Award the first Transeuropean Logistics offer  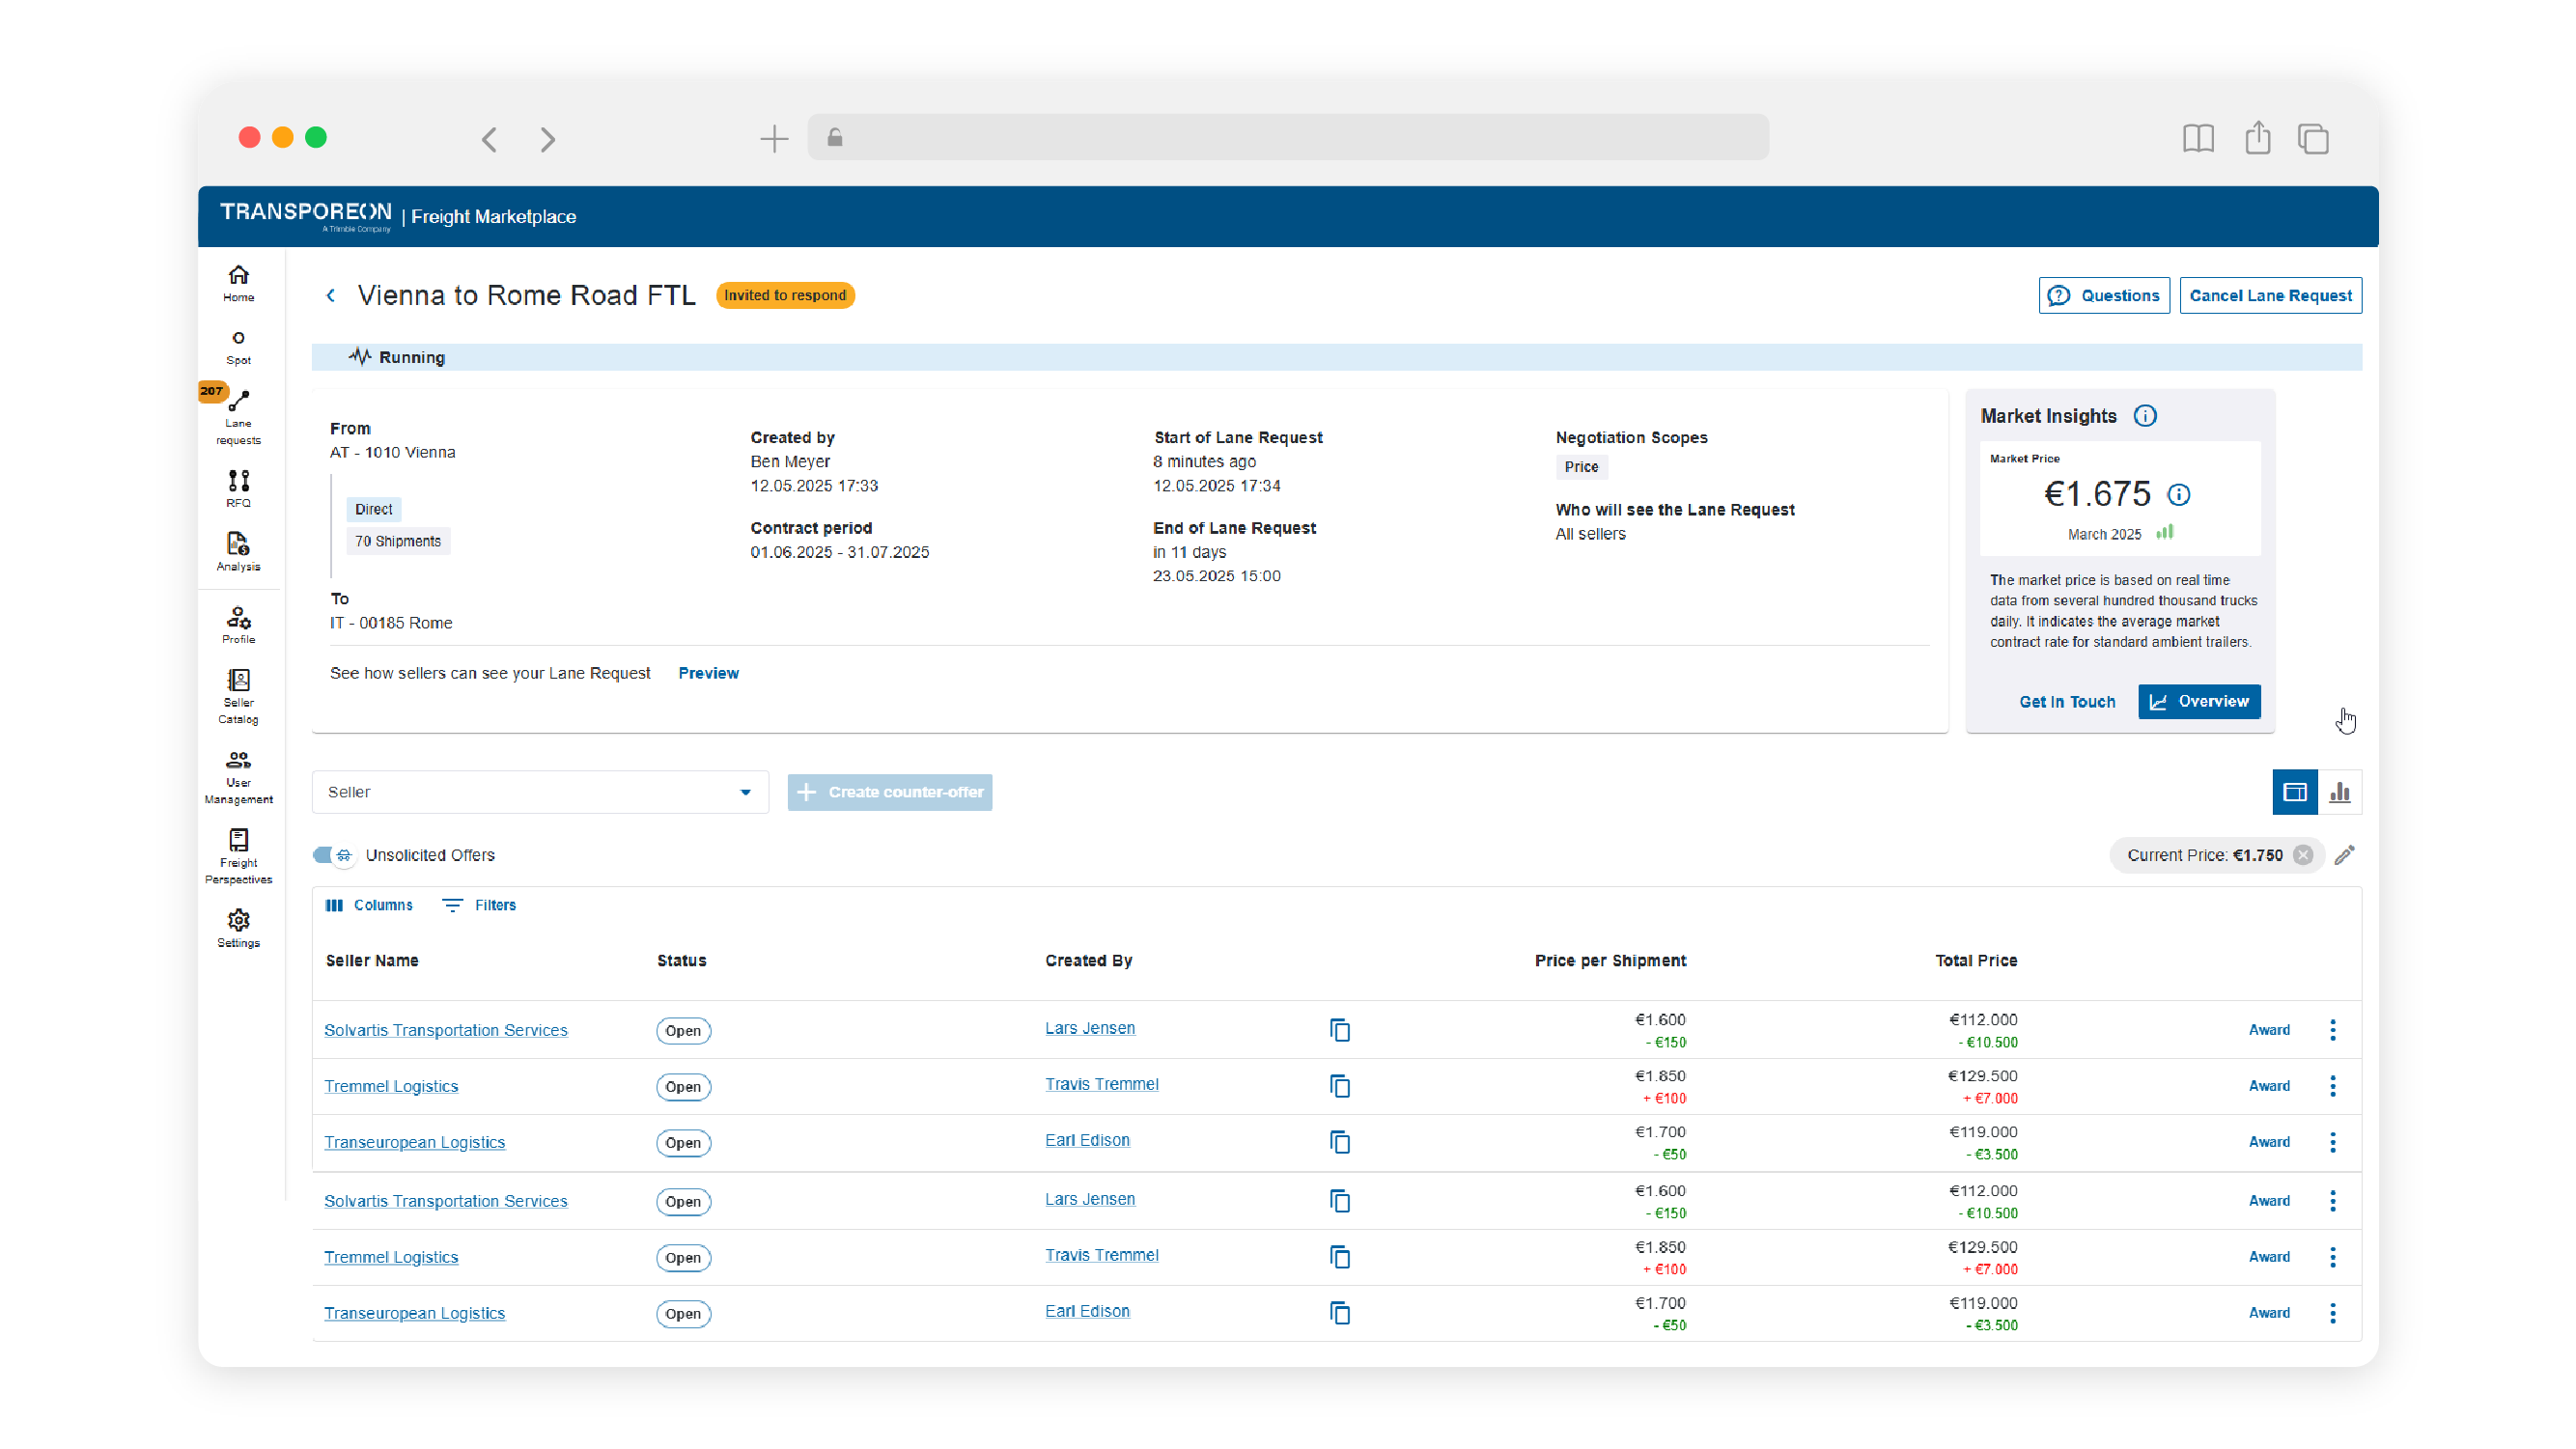tap(2268, 1142)
